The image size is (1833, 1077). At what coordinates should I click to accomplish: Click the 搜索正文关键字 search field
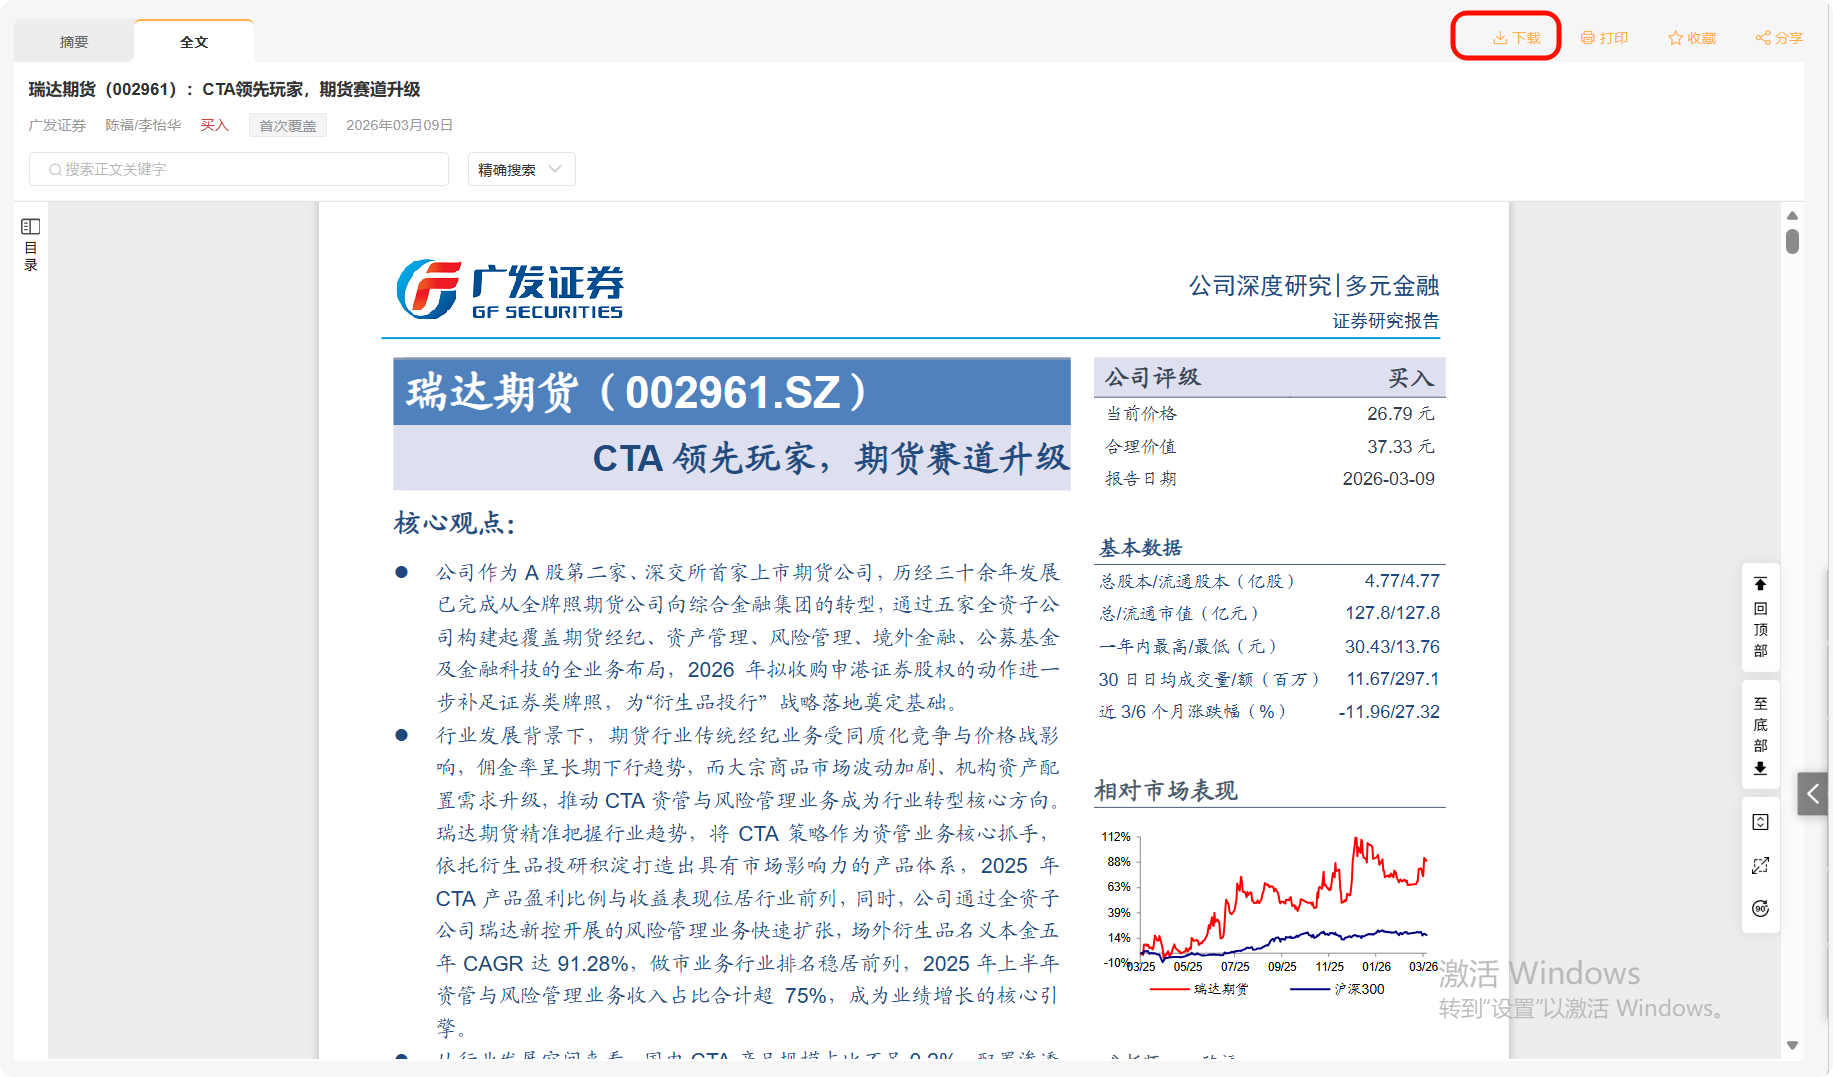point(239,169)
